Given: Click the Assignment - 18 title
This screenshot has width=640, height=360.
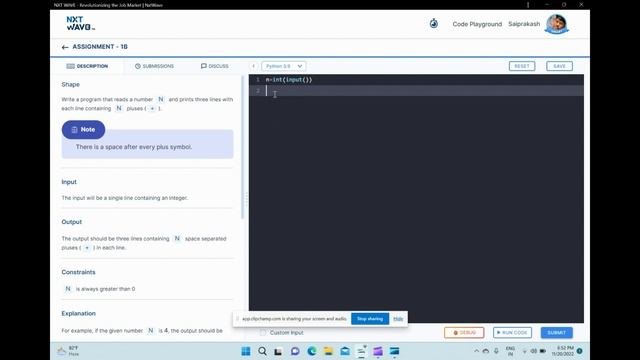Looking at the screenshot, I should 100,47.
